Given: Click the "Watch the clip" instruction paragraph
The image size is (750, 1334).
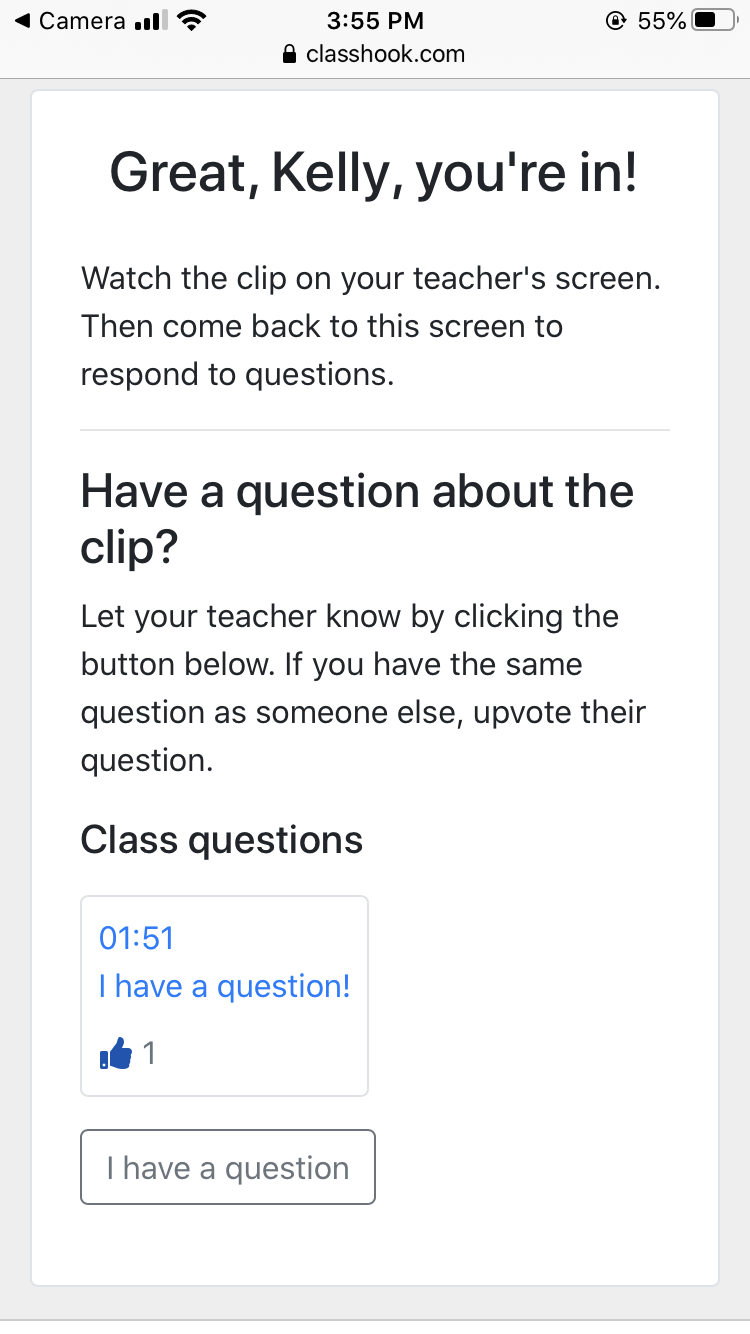Looking at the screenshot, I should point(370,326).
